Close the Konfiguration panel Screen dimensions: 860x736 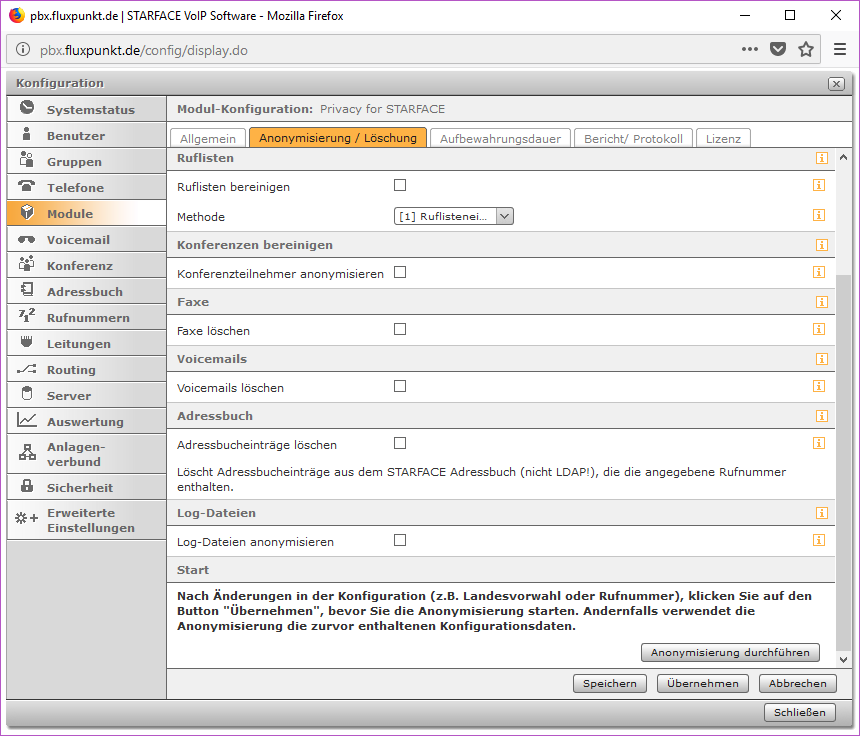click(836, 83)
